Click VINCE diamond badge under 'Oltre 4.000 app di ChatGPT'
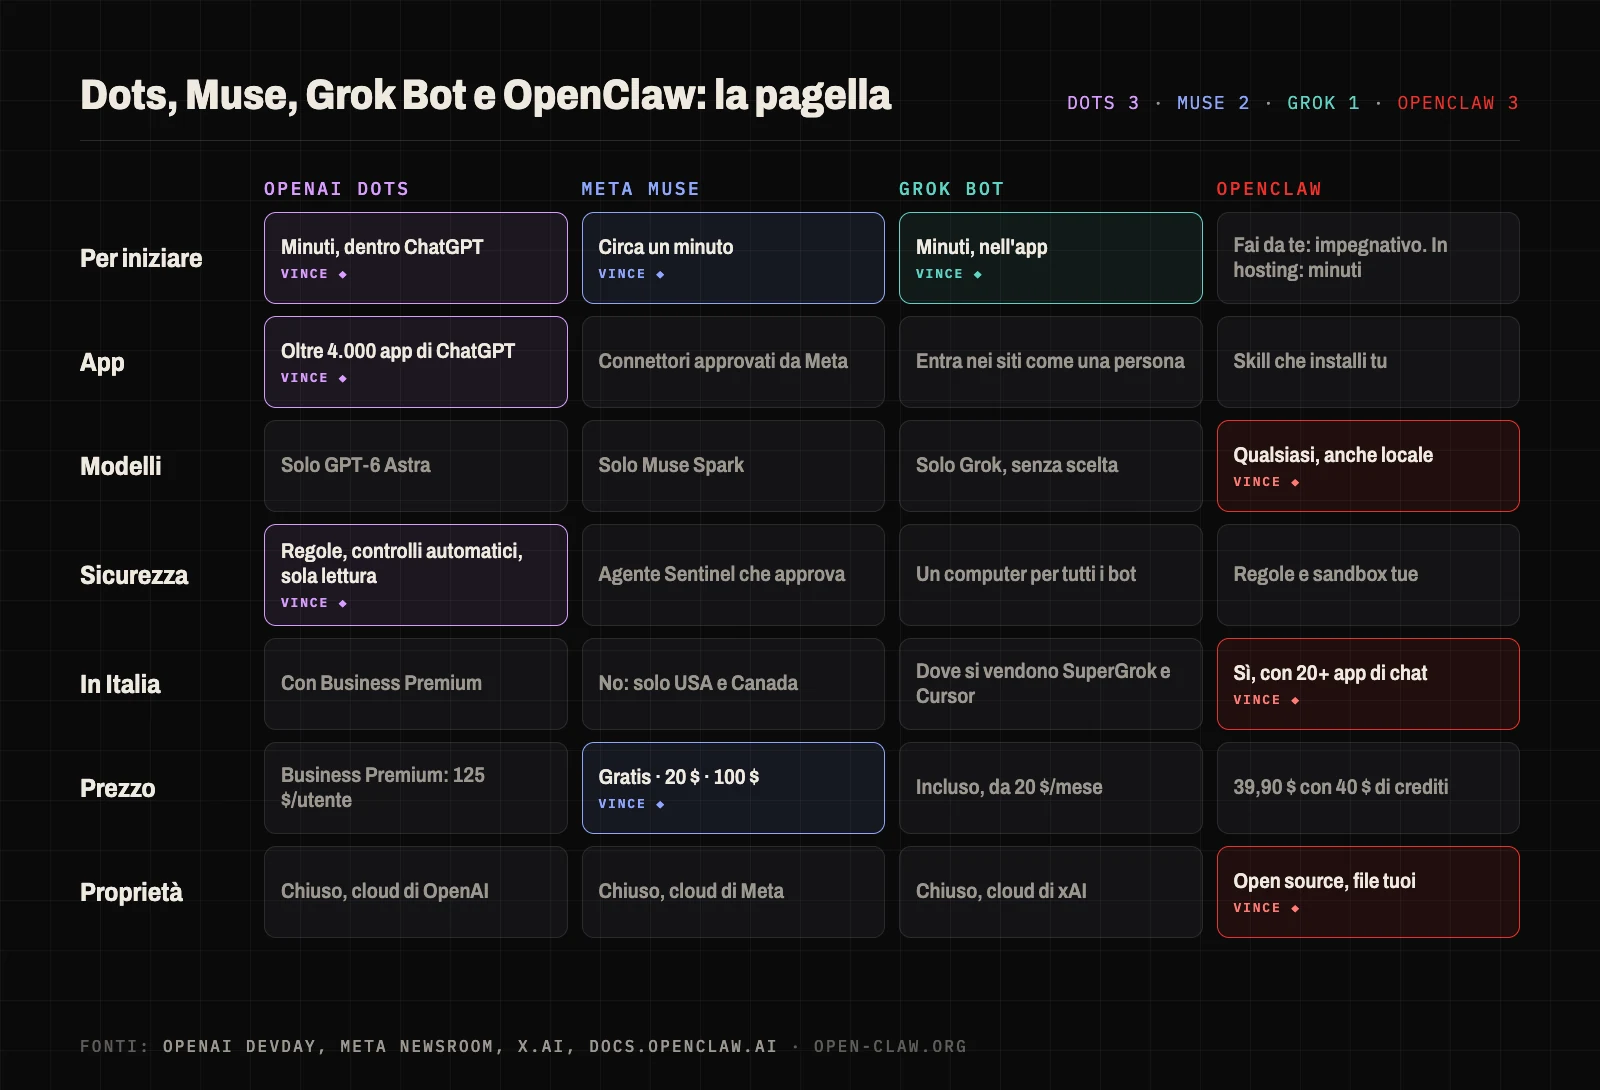 [314, 378]
